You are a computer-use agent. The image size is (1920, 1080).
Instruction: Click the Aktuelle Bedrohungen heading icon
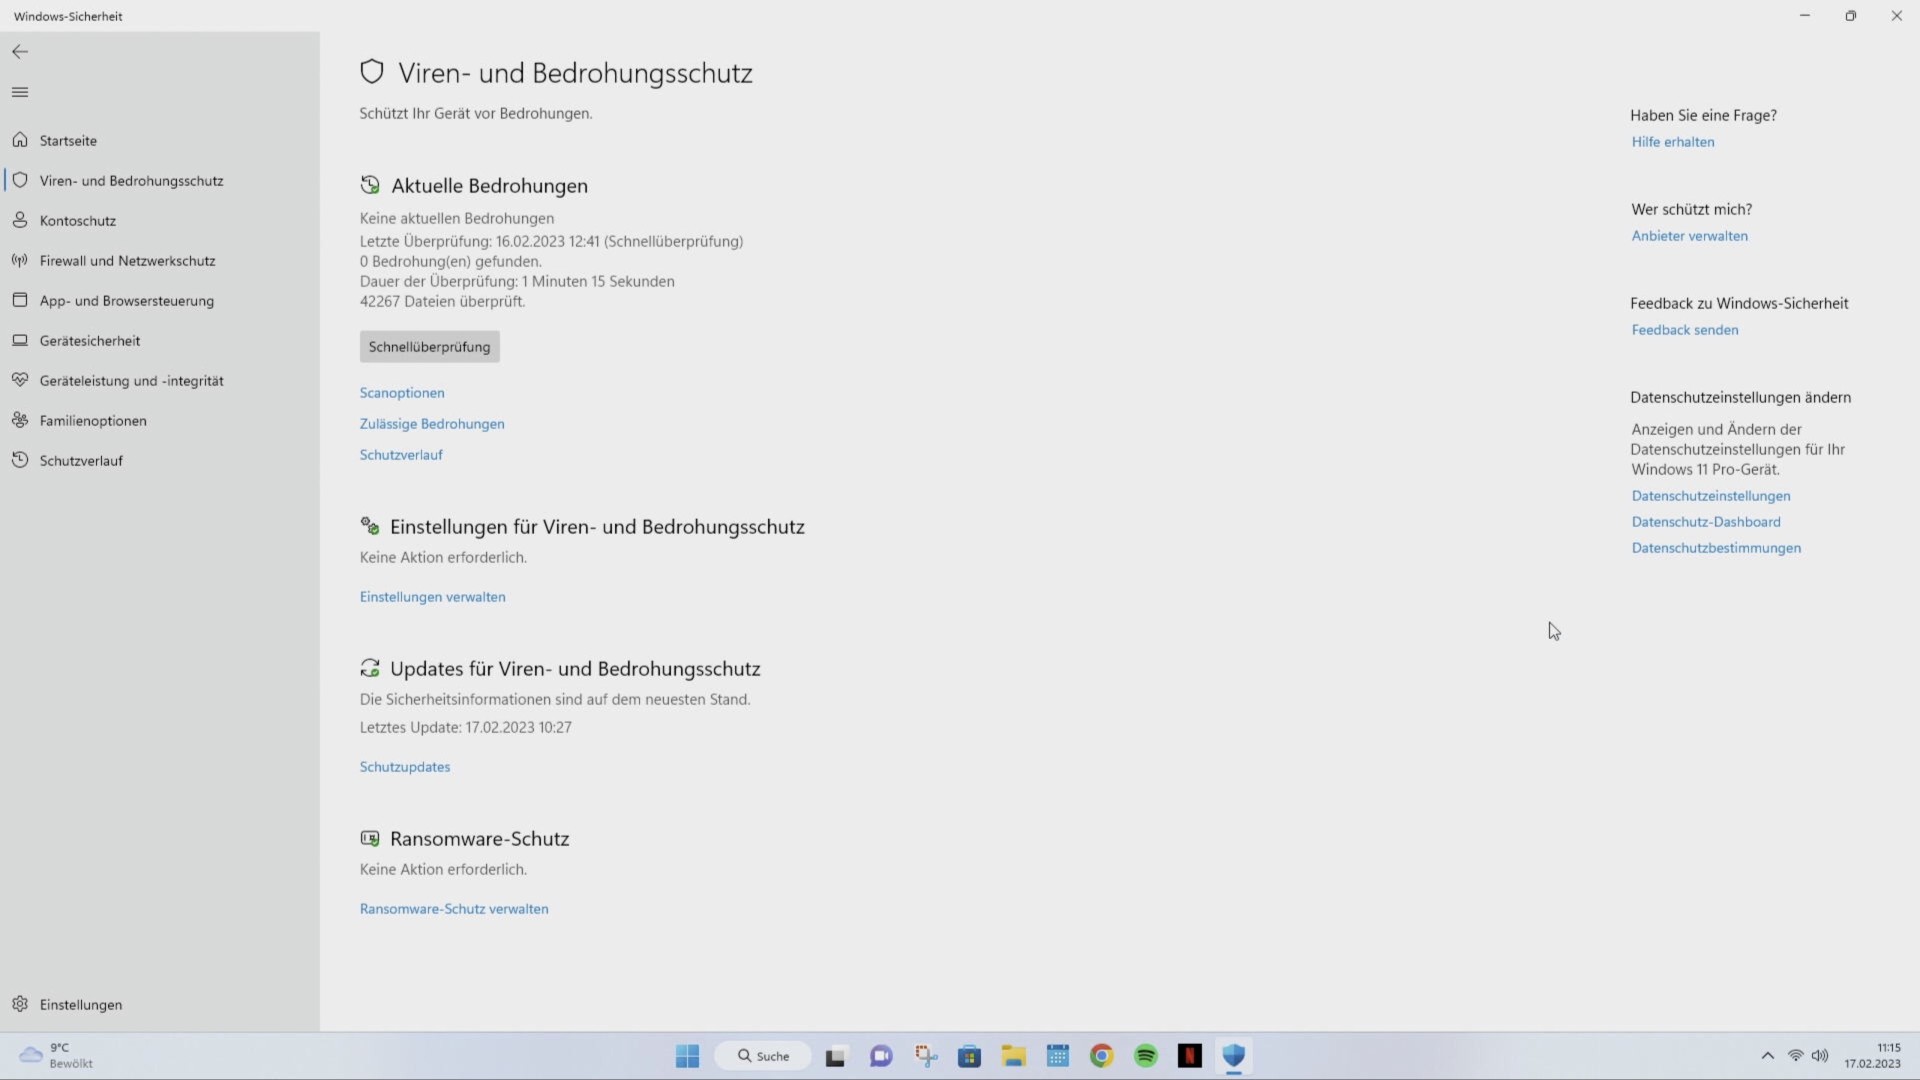click(x=370, y=185)
